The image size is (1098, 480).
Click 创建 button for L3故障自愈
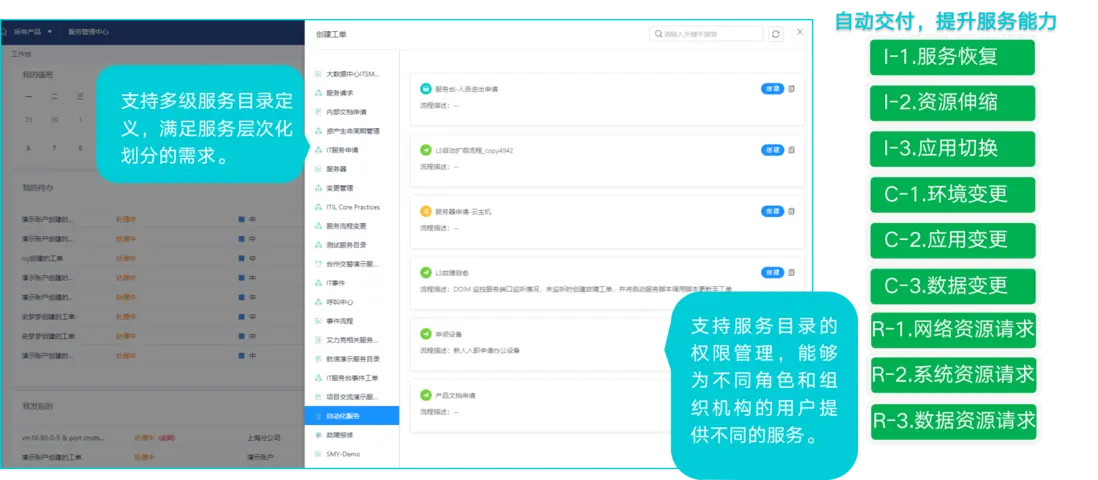click(x=772, y=272)
